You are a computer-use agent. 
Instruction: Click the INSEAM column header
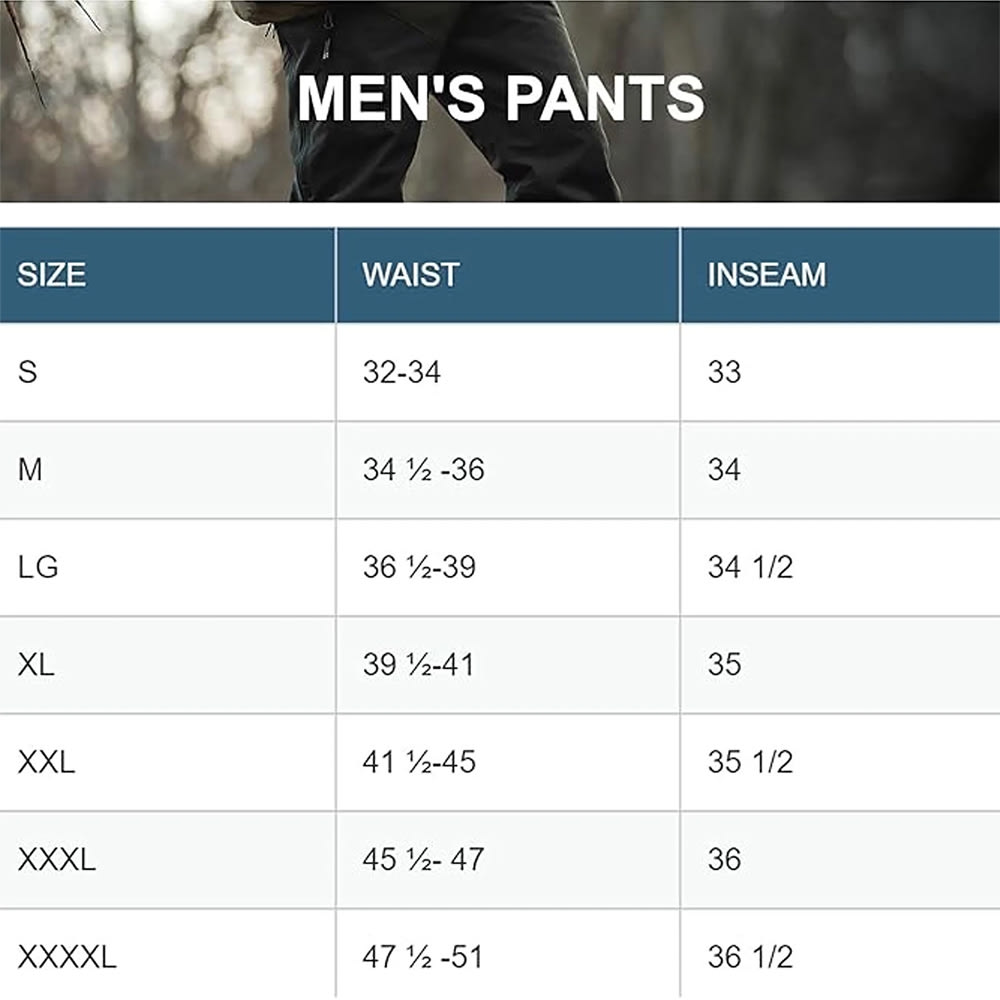pos(766,275)
